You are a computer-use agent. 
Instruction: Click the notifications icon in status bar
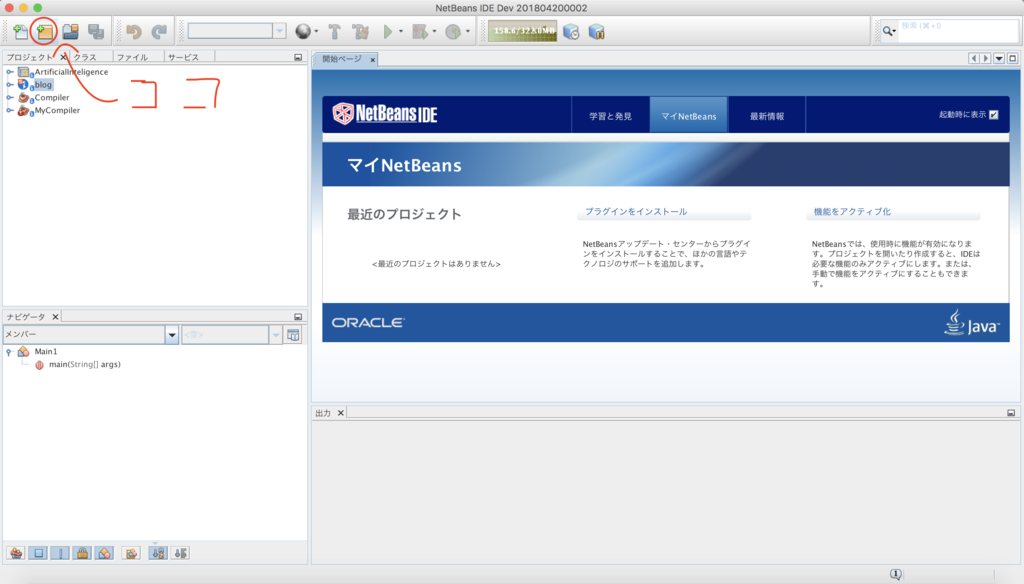coord(896,574)
